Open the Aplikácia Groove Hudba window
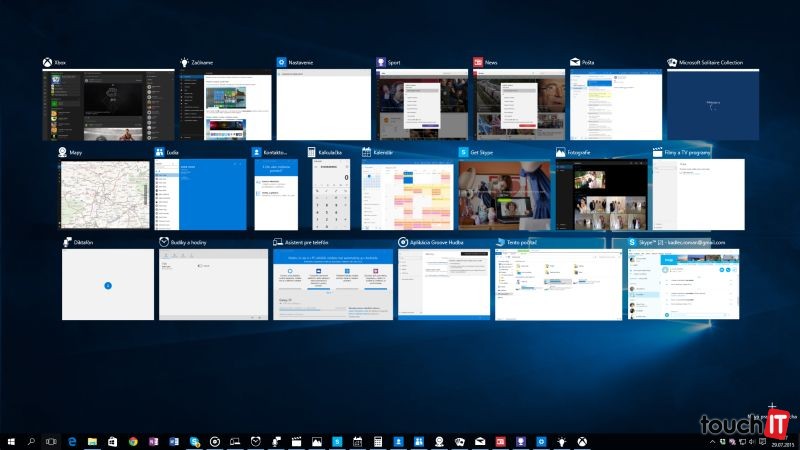 coord(443,285)
